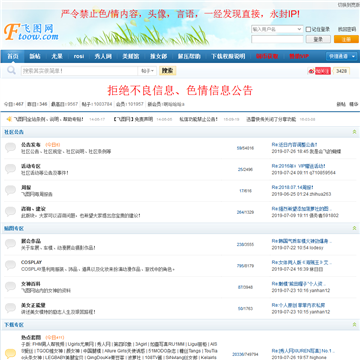The image size is (360, 360).
Task: Open the COSPLAY forum title
Action: 31,262
